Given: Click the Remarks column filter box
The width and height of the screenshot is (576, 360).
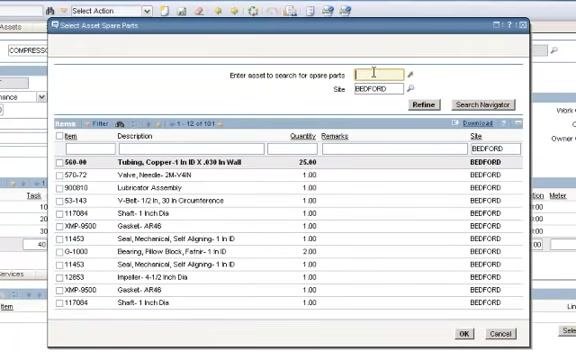Looking at the screenshot, I should [395, 149].
